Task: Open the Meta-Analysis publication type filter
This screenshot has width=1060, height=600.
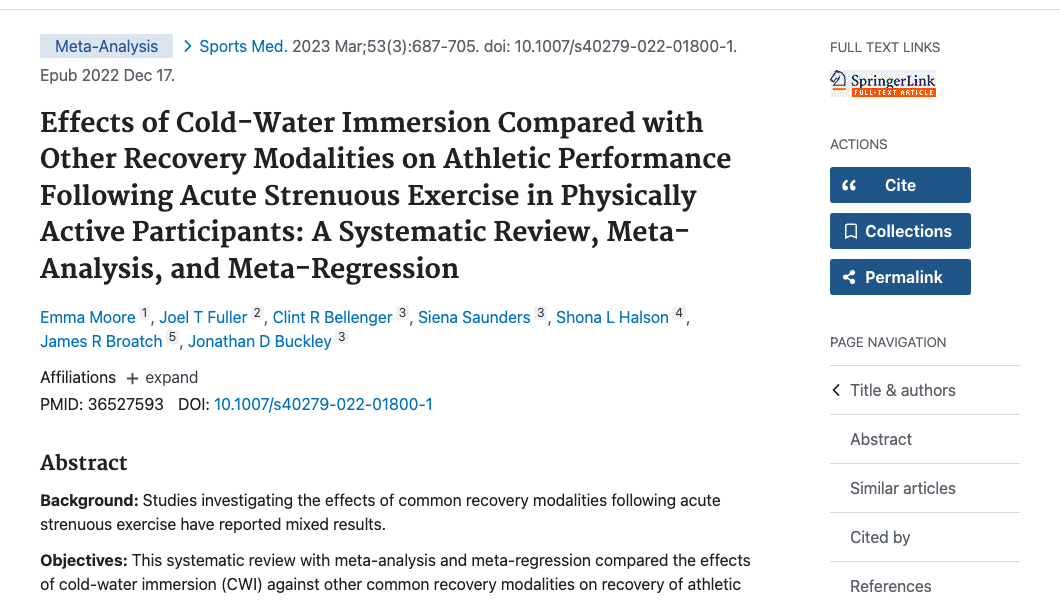Action: click(x=106, y=45)
